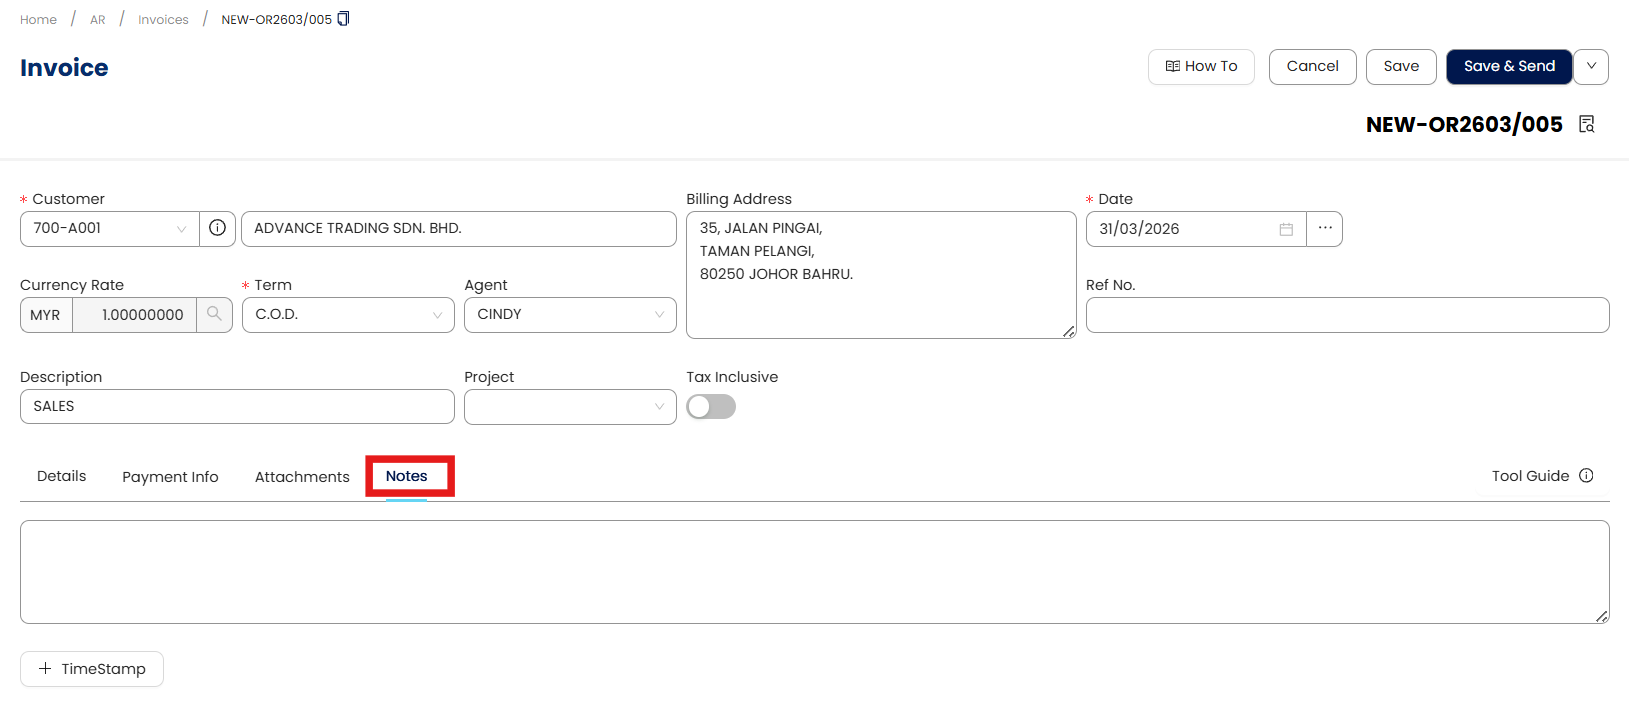Switch to the Payment Info tab
This screenshot has height=712, width=1629.
coord(170,477)
